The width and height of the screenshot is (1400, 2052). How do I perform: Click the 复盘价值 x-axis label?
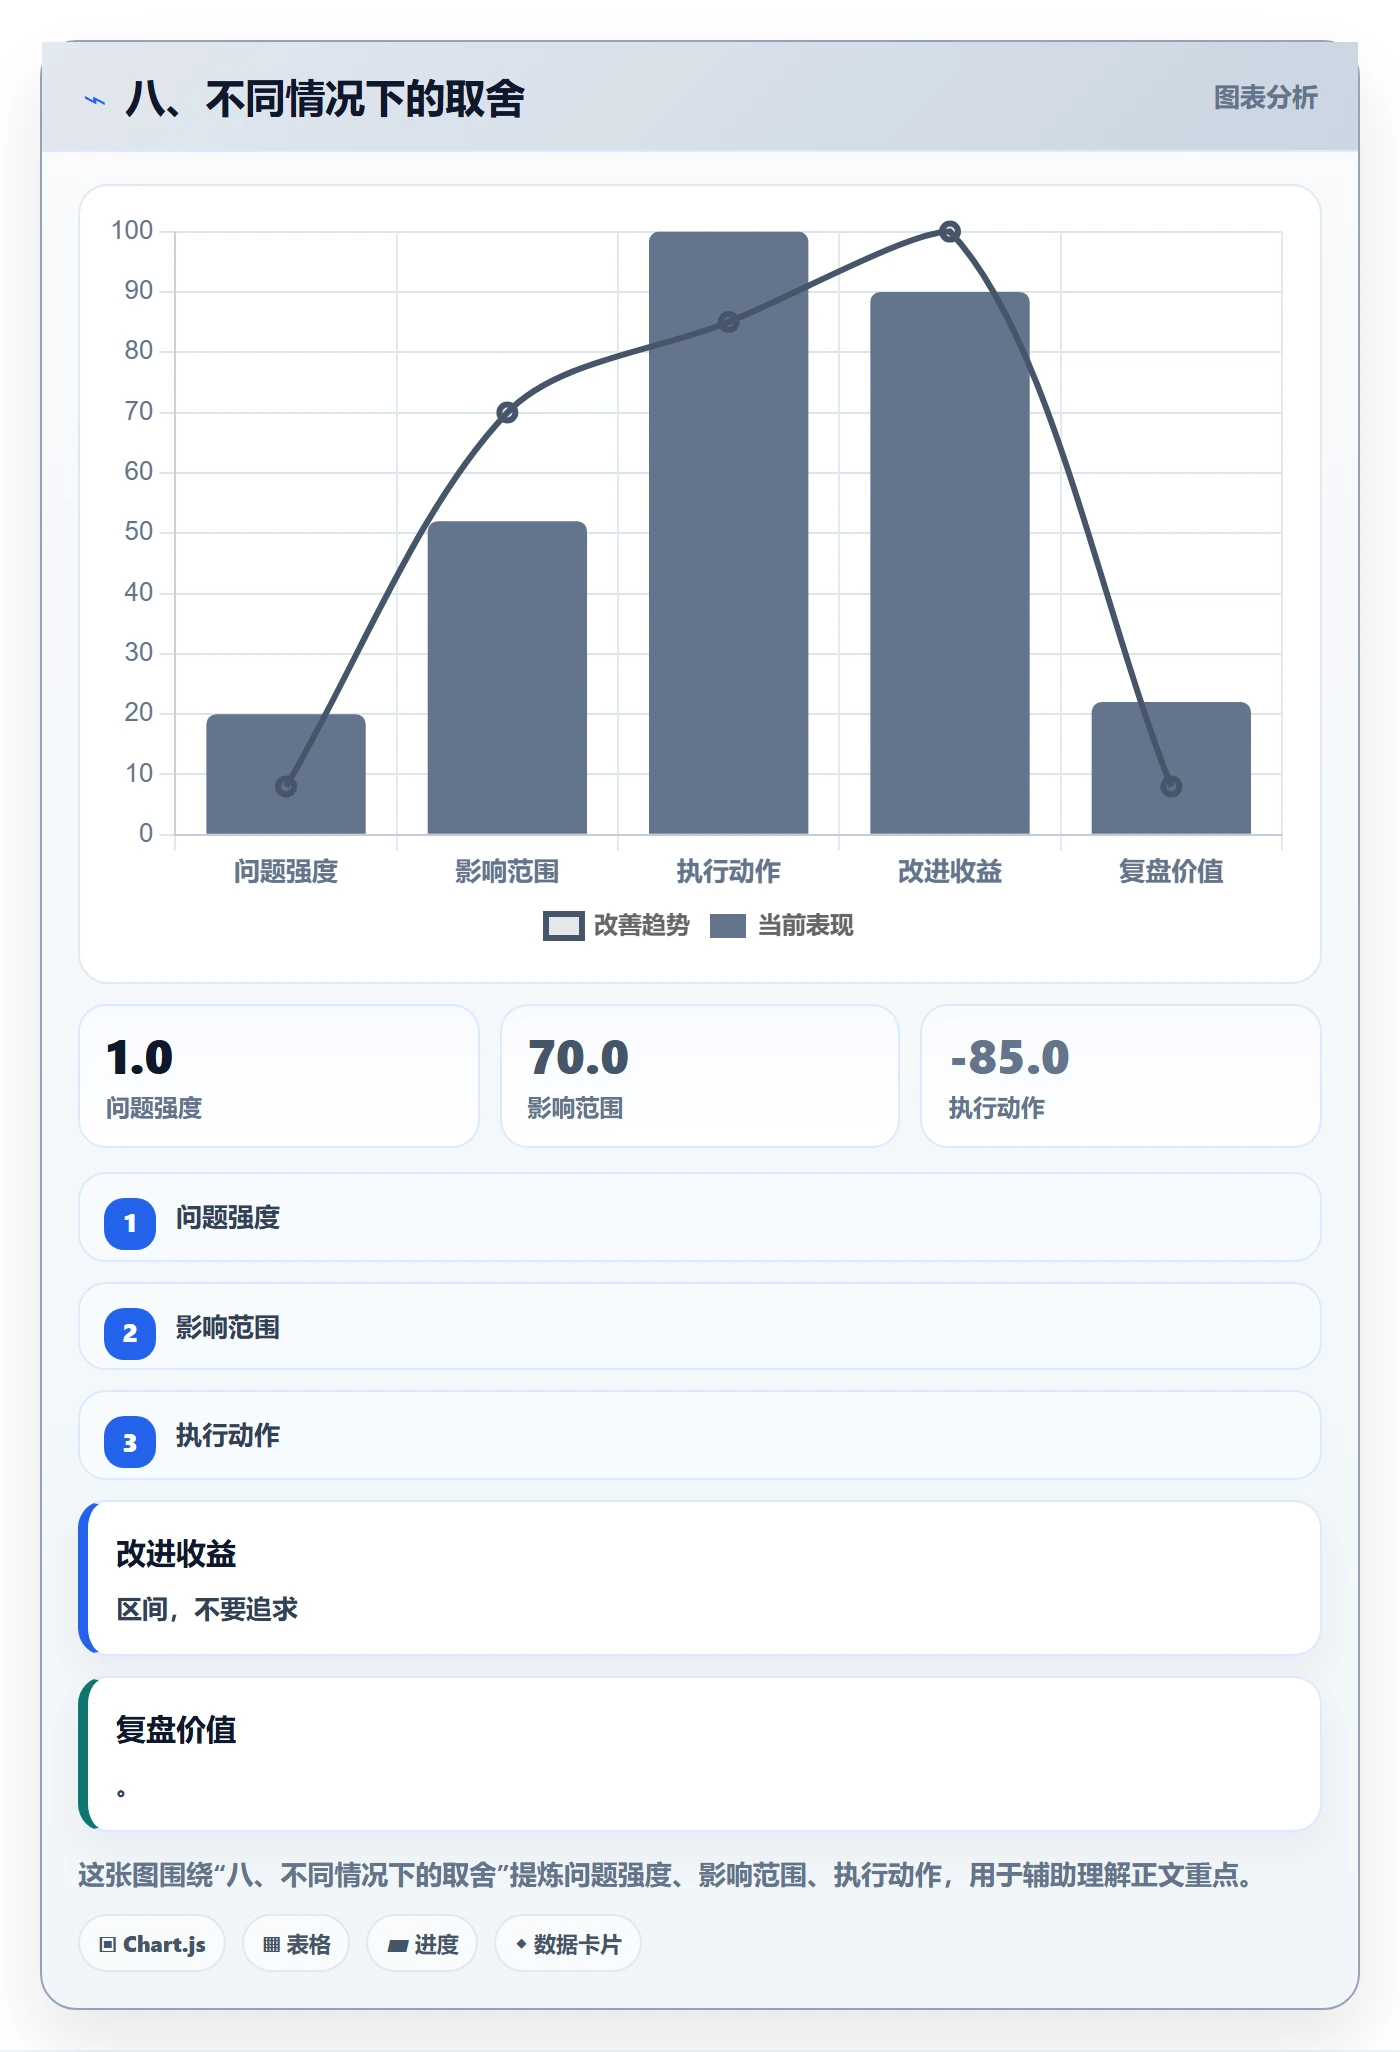(1171, 872)
